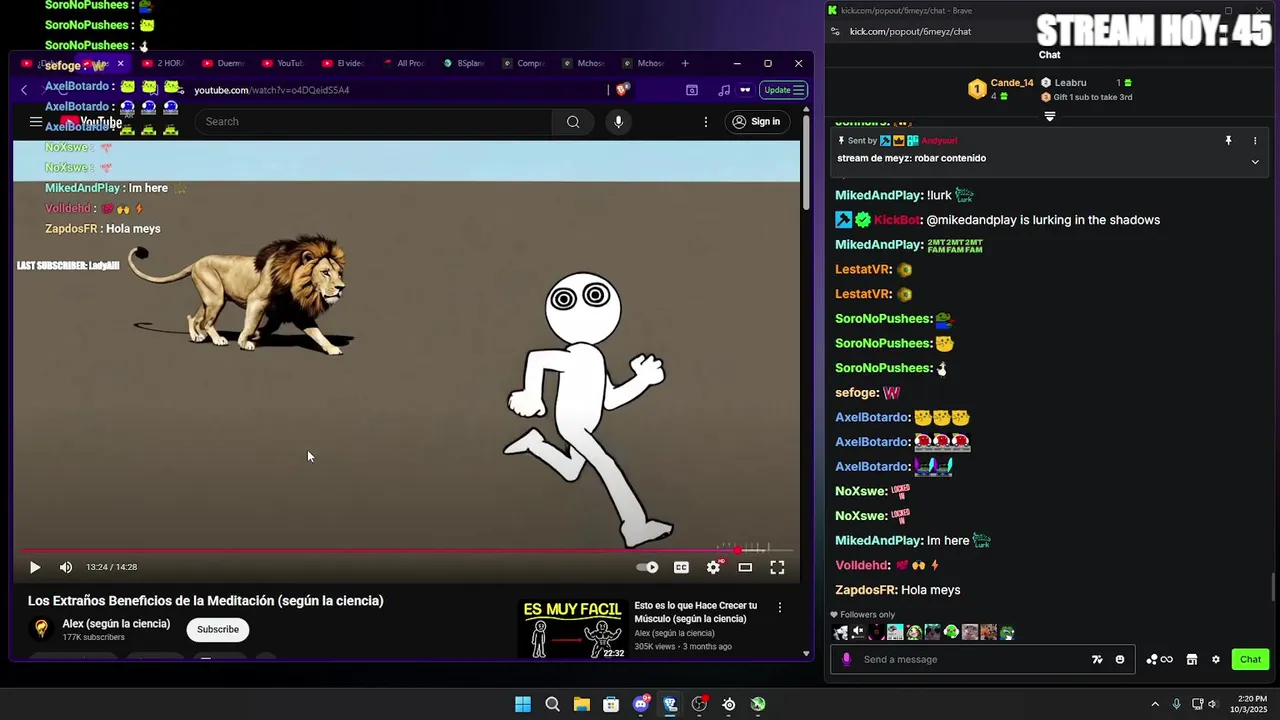Click the purple microphone icon in chat box
The height and width of the screenshot is (720, 1280).
tap(847, 659)
